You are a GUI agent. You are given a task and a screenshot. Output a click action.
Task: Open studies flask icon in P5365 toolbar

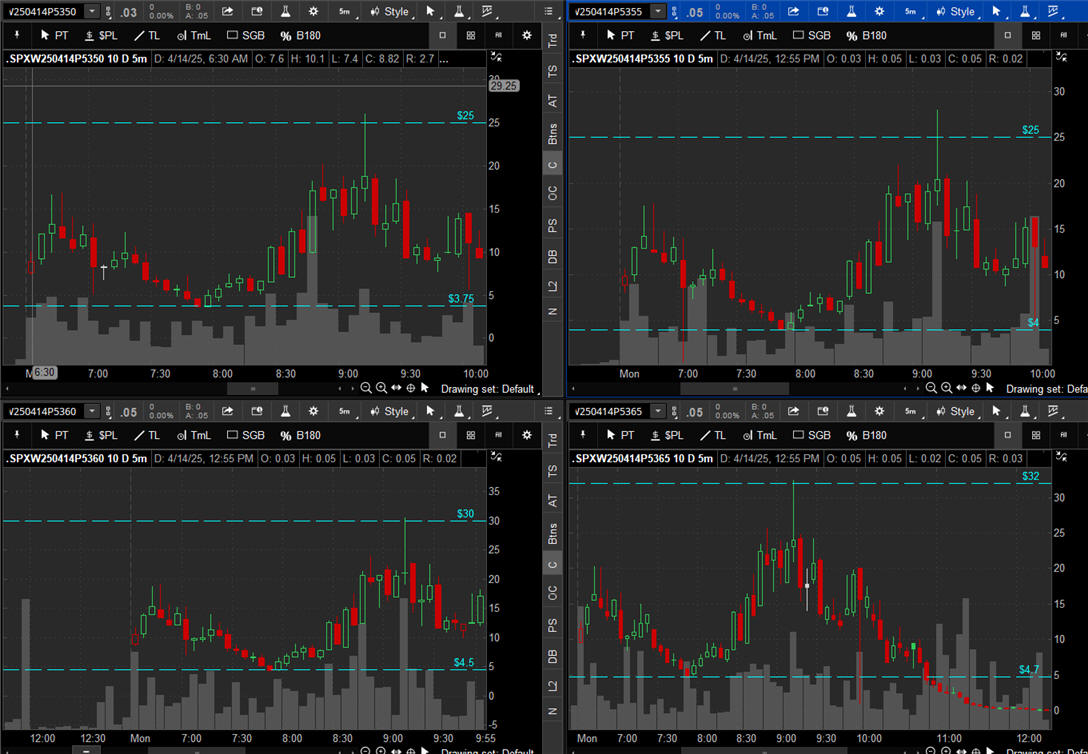tap(851, 411)
